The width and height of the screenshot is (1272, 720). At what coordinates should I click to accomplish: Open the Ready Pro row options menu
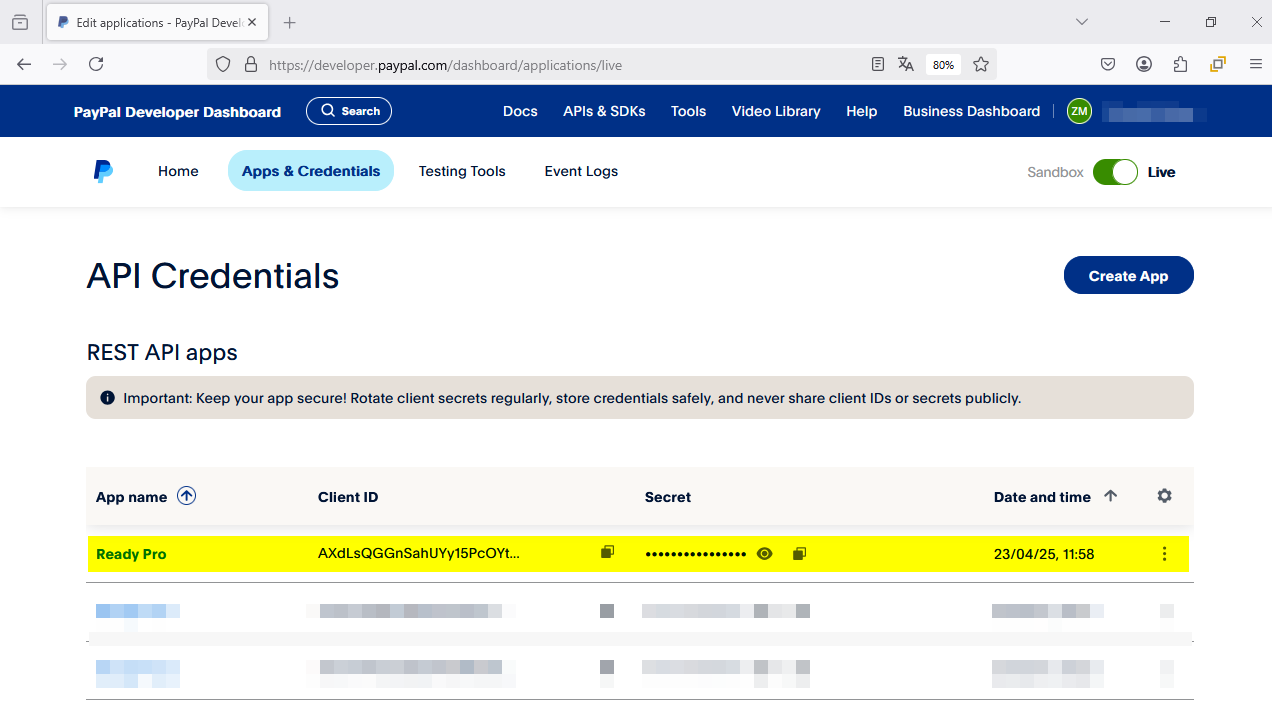pyautogui.click(x=1164, y=554)
